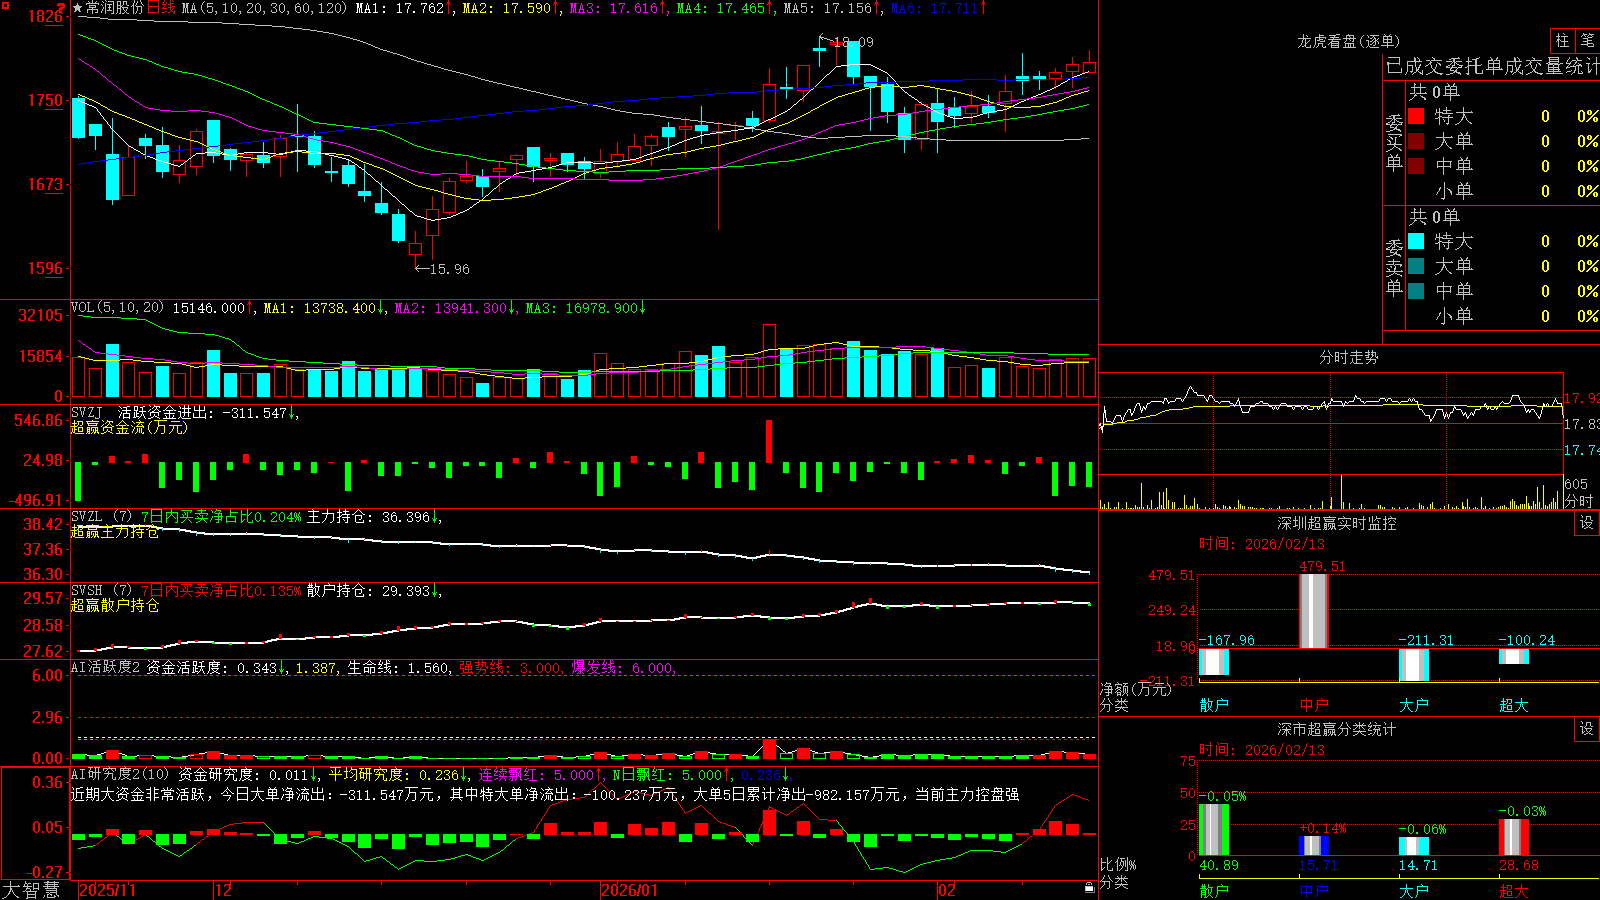
Task: Click the star icon beside 常润股份
Action: pyautogui.click(x=77, y=8)
